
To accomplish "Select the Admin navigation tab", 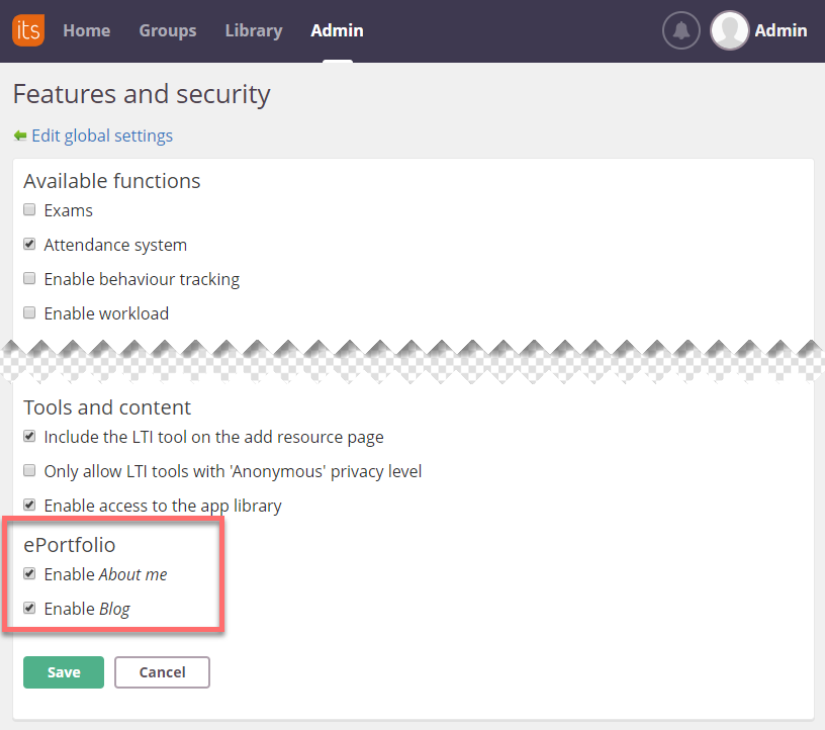I will (x=337, y=30).
